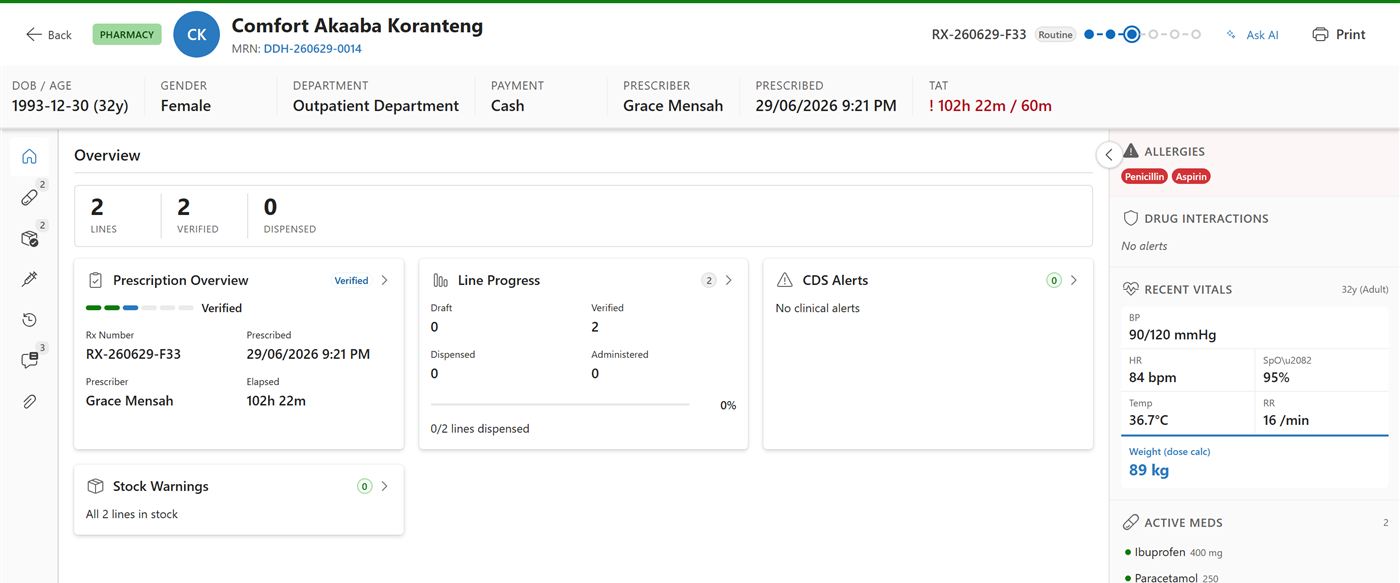Click the Line Progress count badge 2
This screenshot has width=1400, height=583.
709,281
